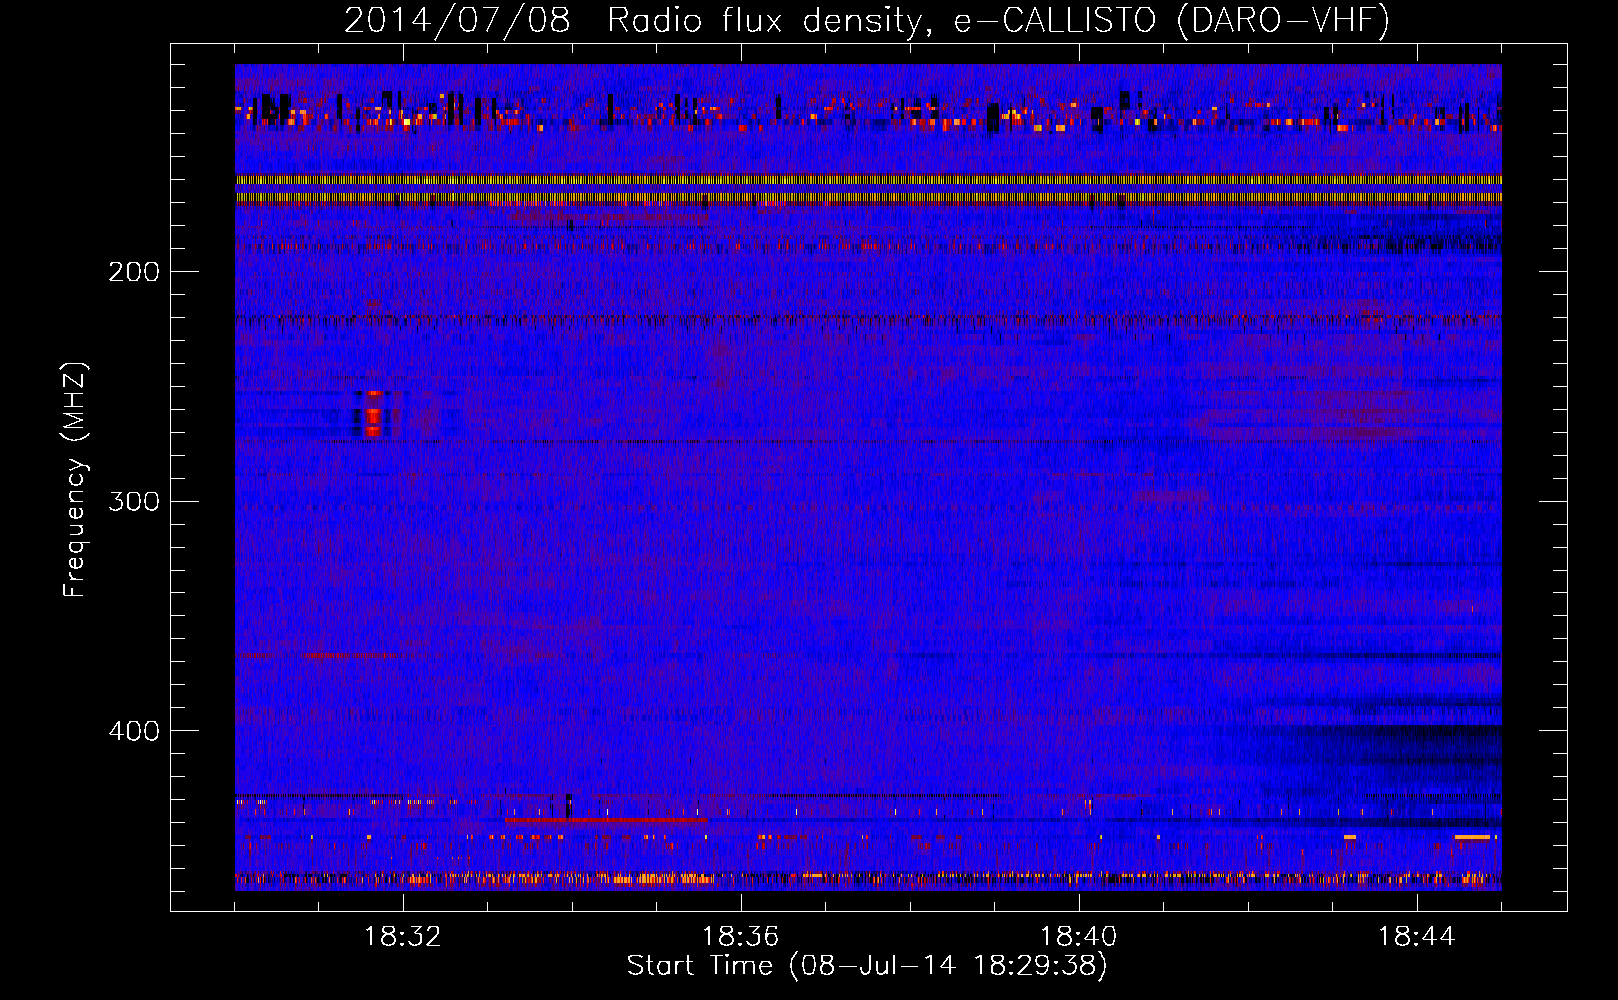Click the plot title 'Radio flux density, e-CALLISTO (DARO-VHF)'

(998, 20)
